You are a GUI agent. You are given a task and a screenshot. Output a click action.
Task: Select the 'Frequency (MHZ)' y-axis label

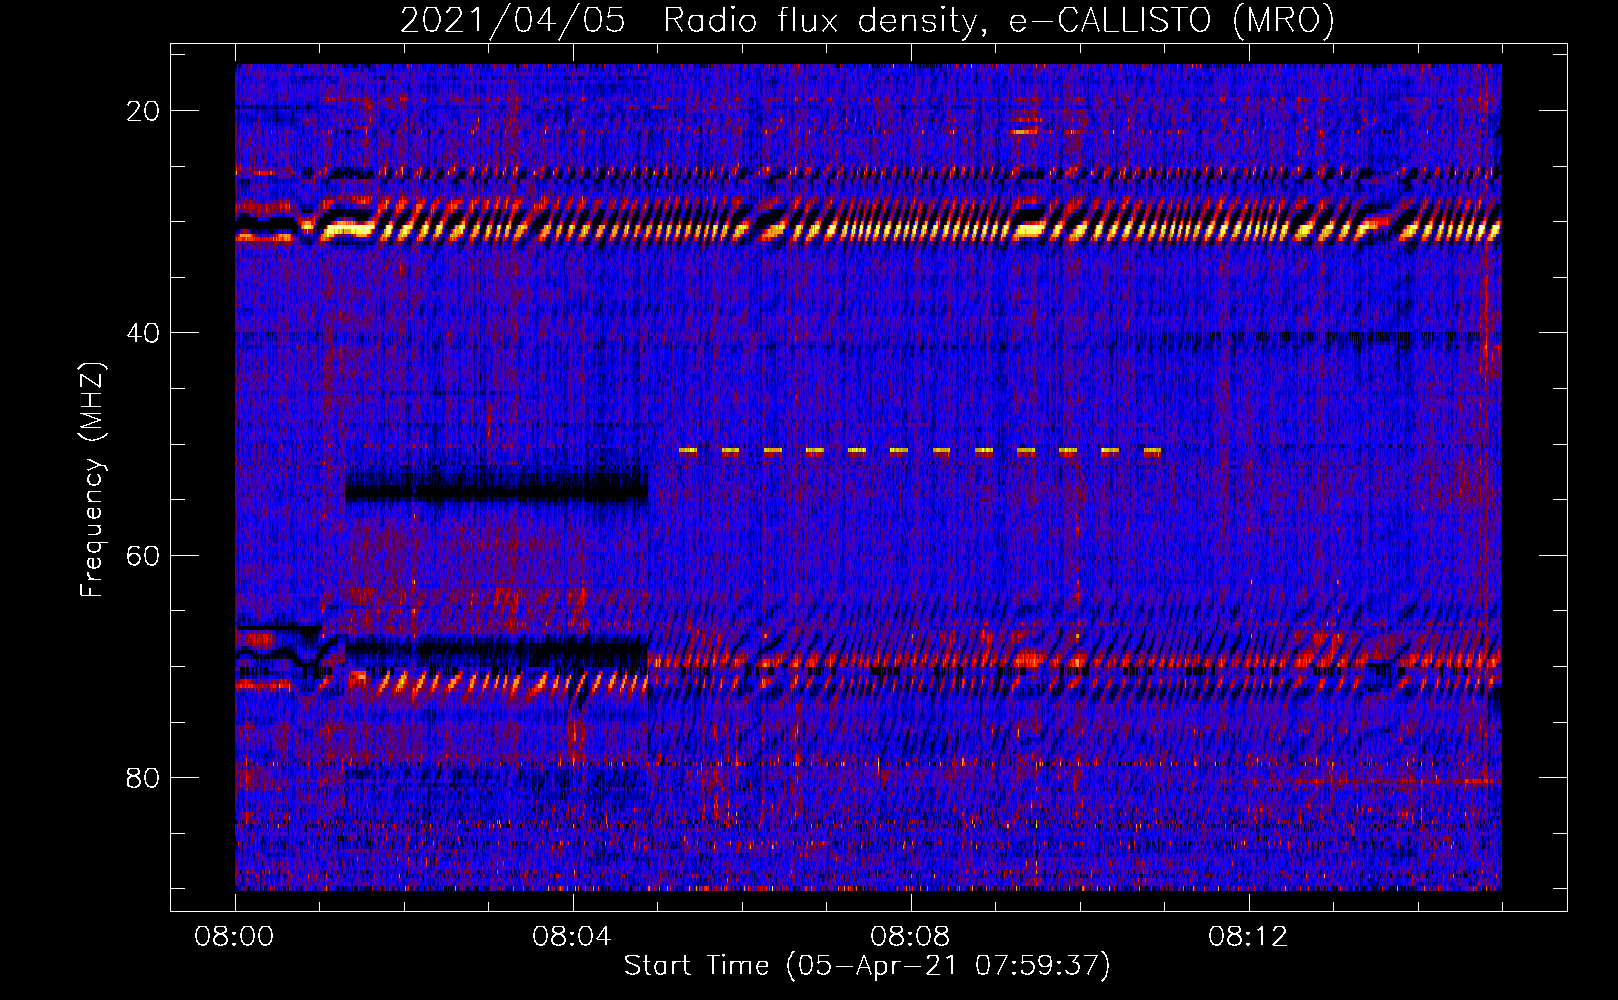point(91,480)
